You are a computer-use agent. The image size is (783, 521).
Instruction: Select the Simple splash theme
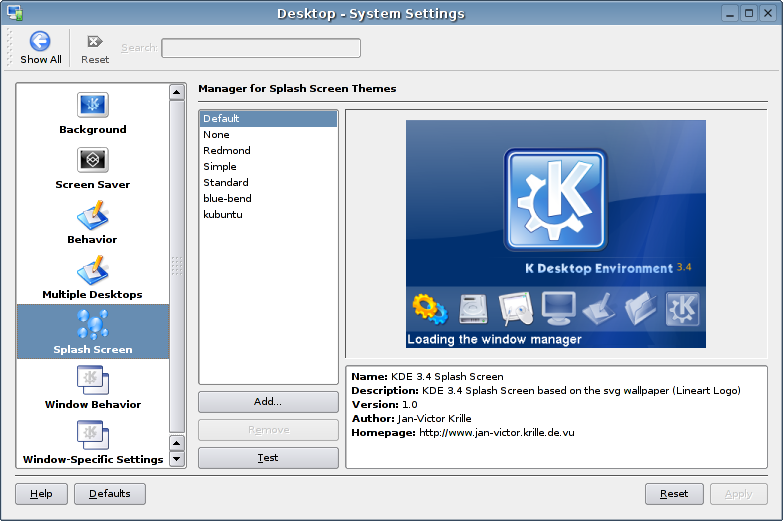pos(268,166)
